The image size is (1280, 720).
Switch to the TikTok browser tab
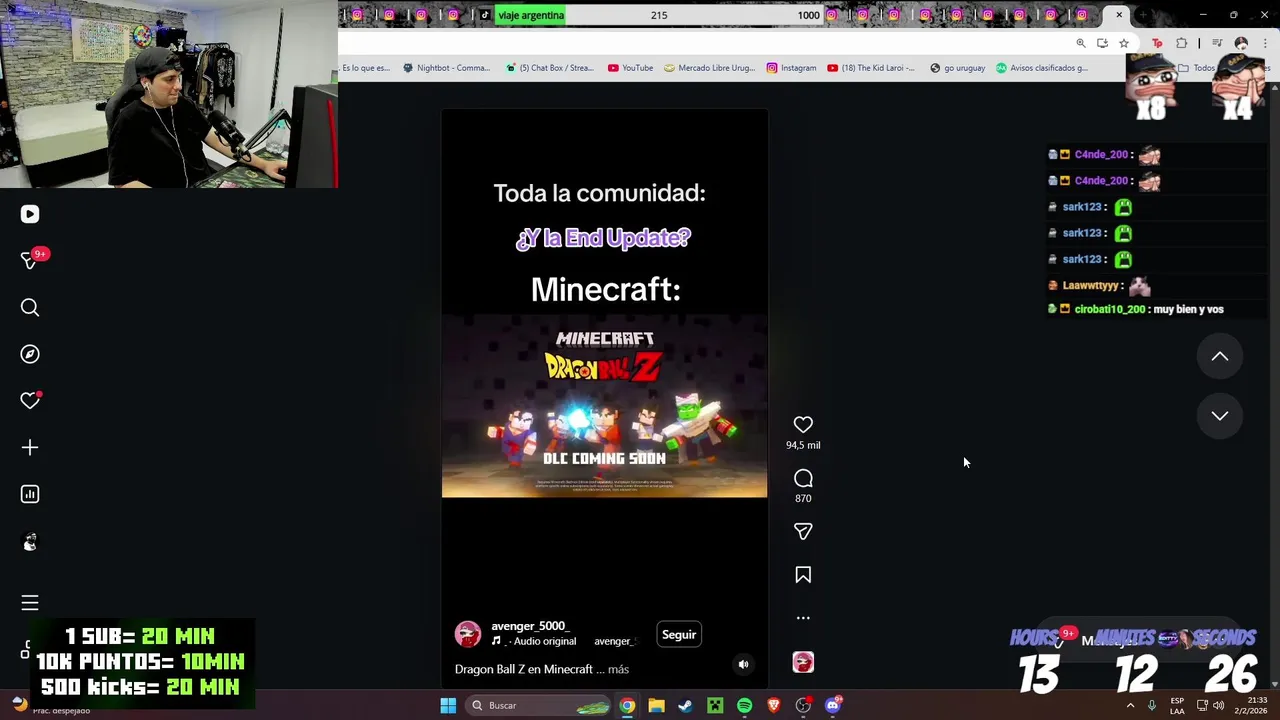point(485,15)
